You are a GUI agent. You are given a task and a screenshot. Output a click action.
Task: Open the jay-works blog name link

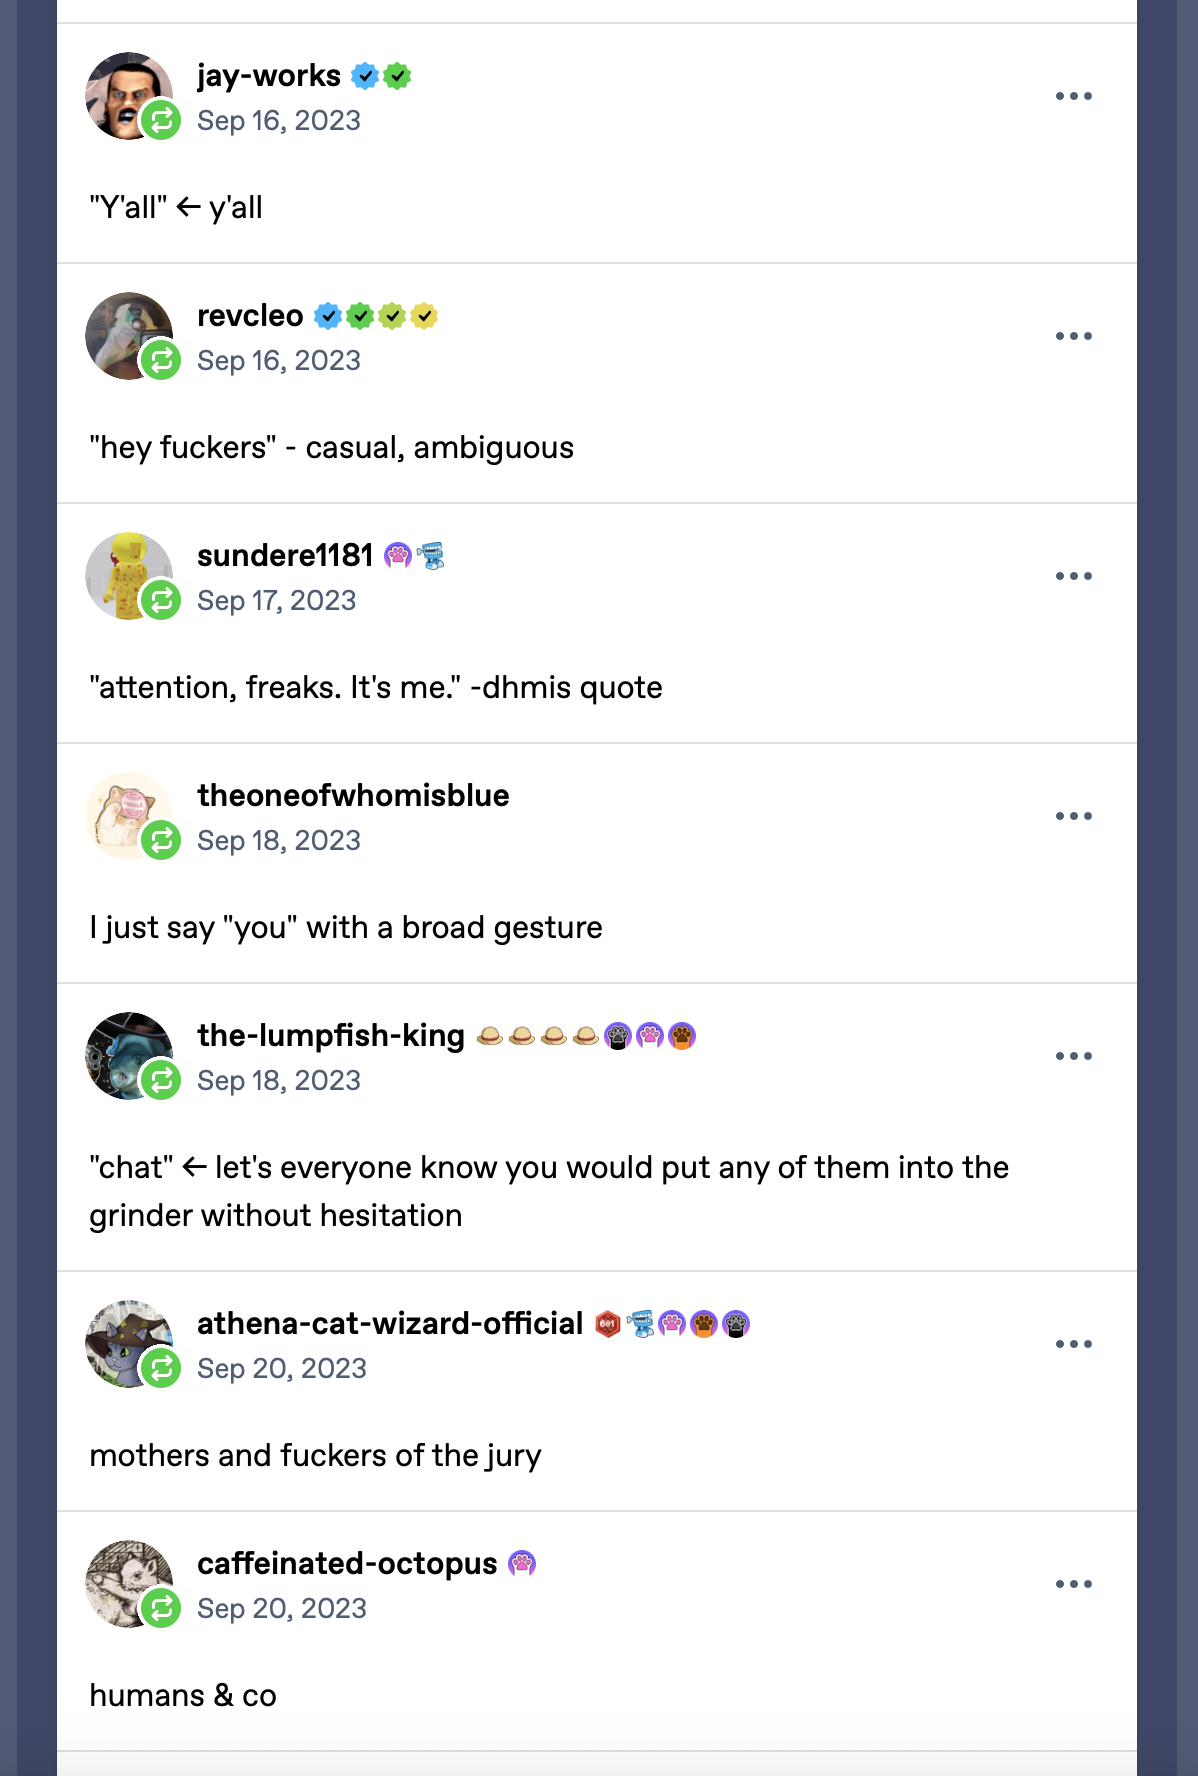(269, 76)
